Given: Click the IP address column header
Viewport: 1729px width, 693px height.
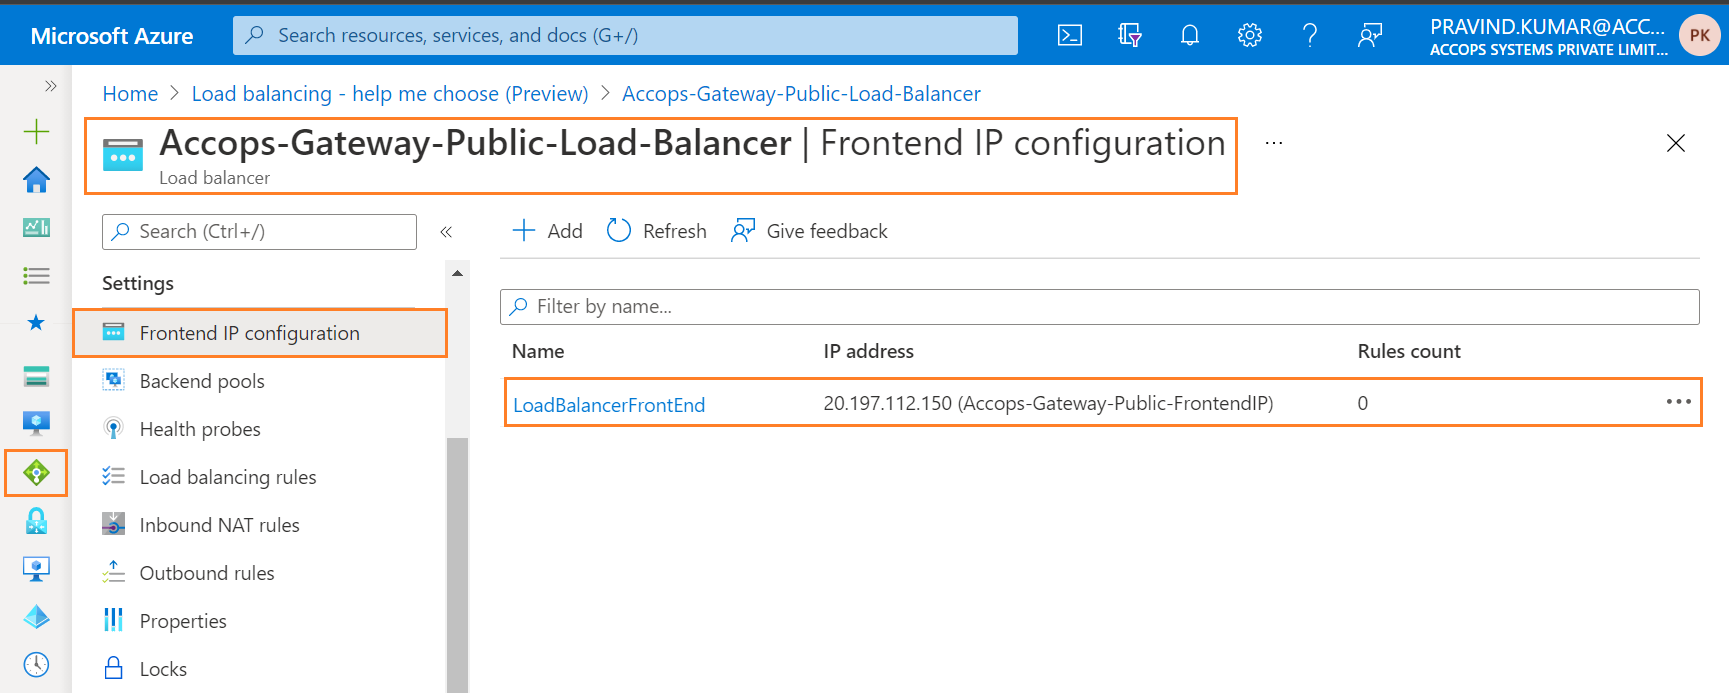Looking at the screenshot, I should point(868,351).
